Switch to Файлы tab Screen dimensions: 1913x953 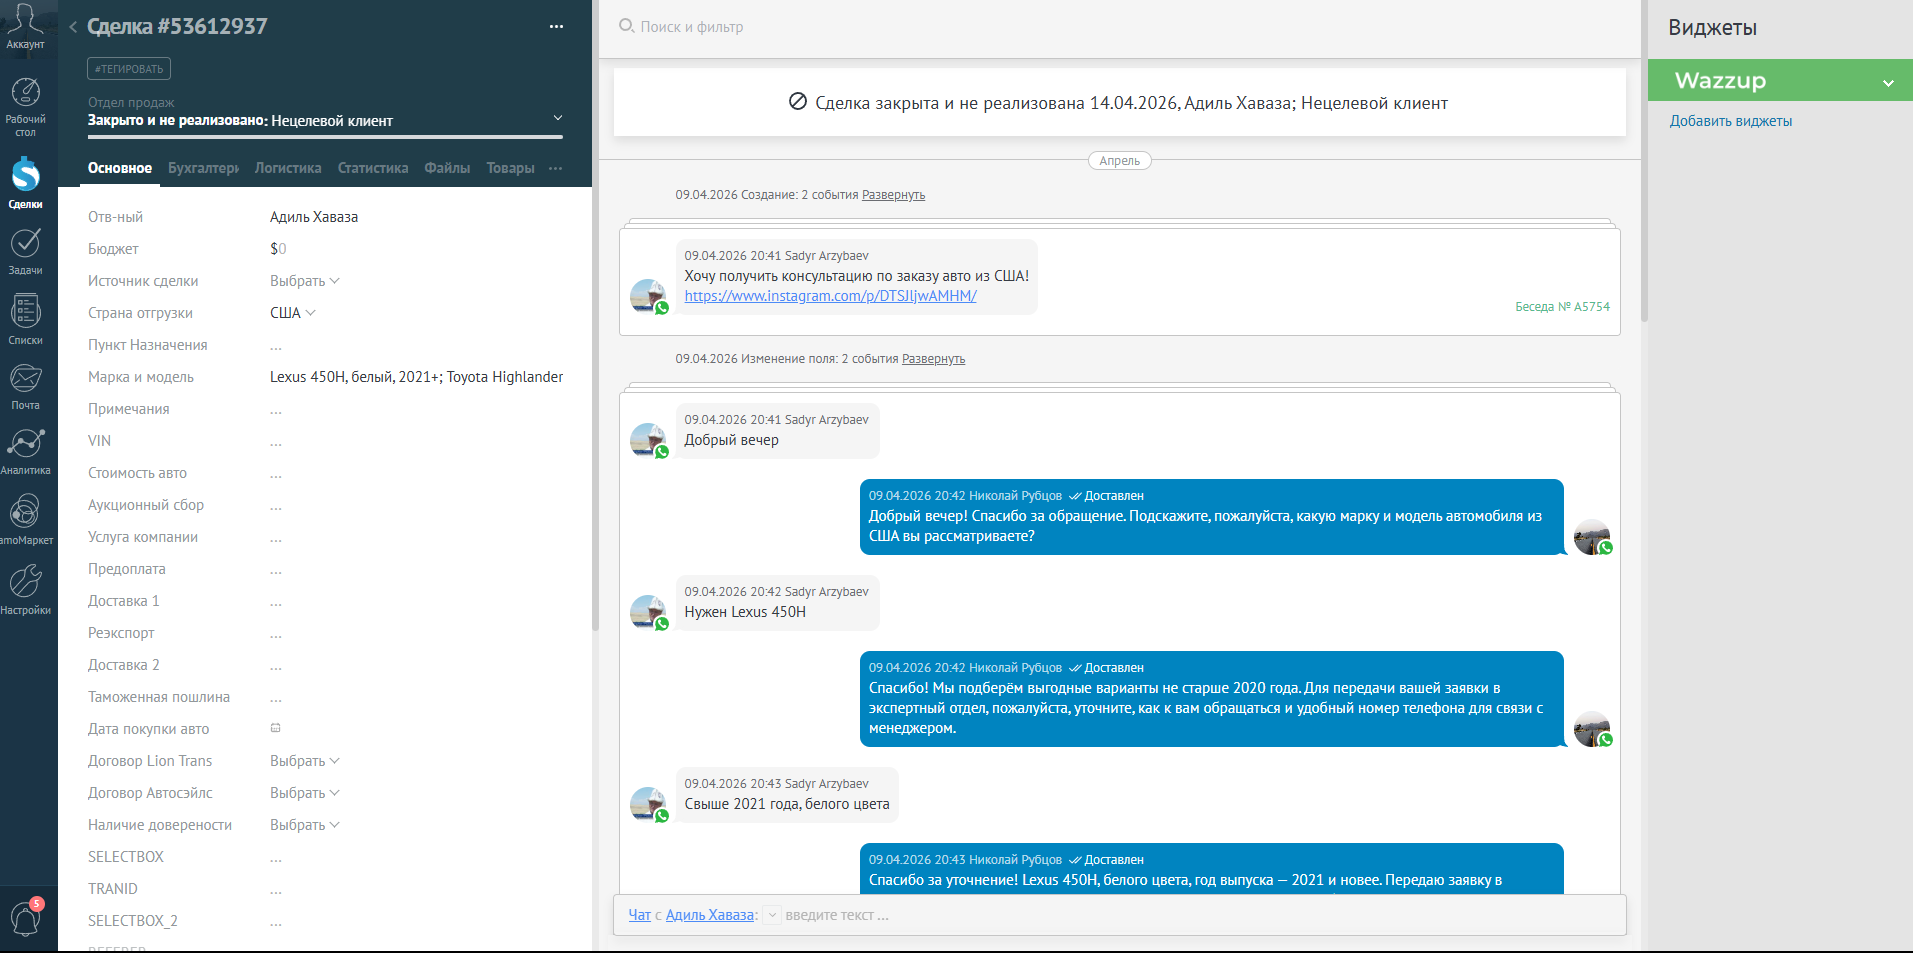coord(447,168)
